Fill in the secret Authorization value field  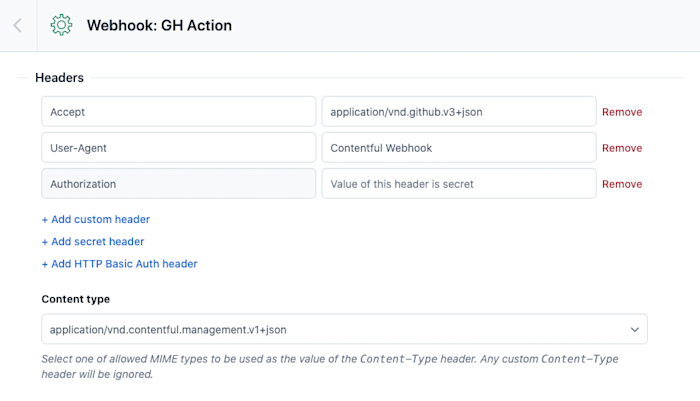pos(459,184)
